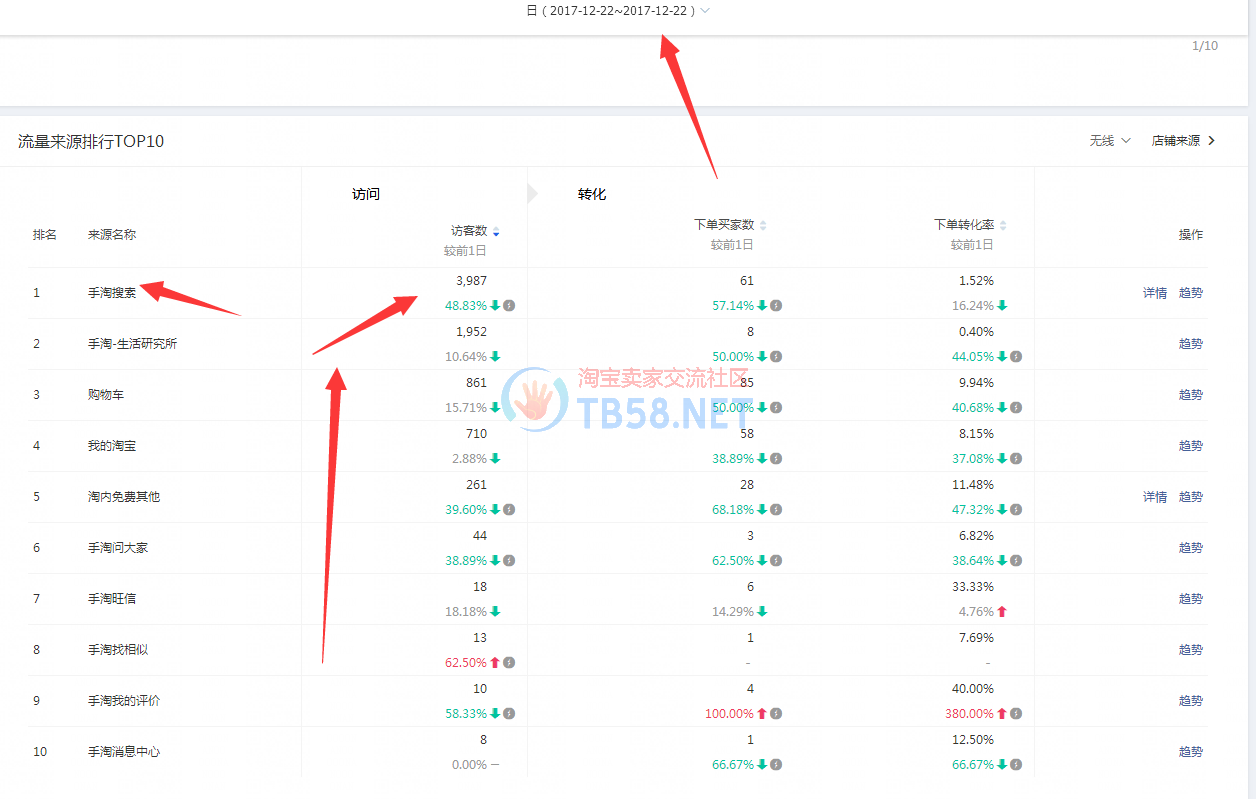Open 趋势 for 手淘搜索 row
The width and height of the screenshot is (1256, 799).
(1190, 293)
